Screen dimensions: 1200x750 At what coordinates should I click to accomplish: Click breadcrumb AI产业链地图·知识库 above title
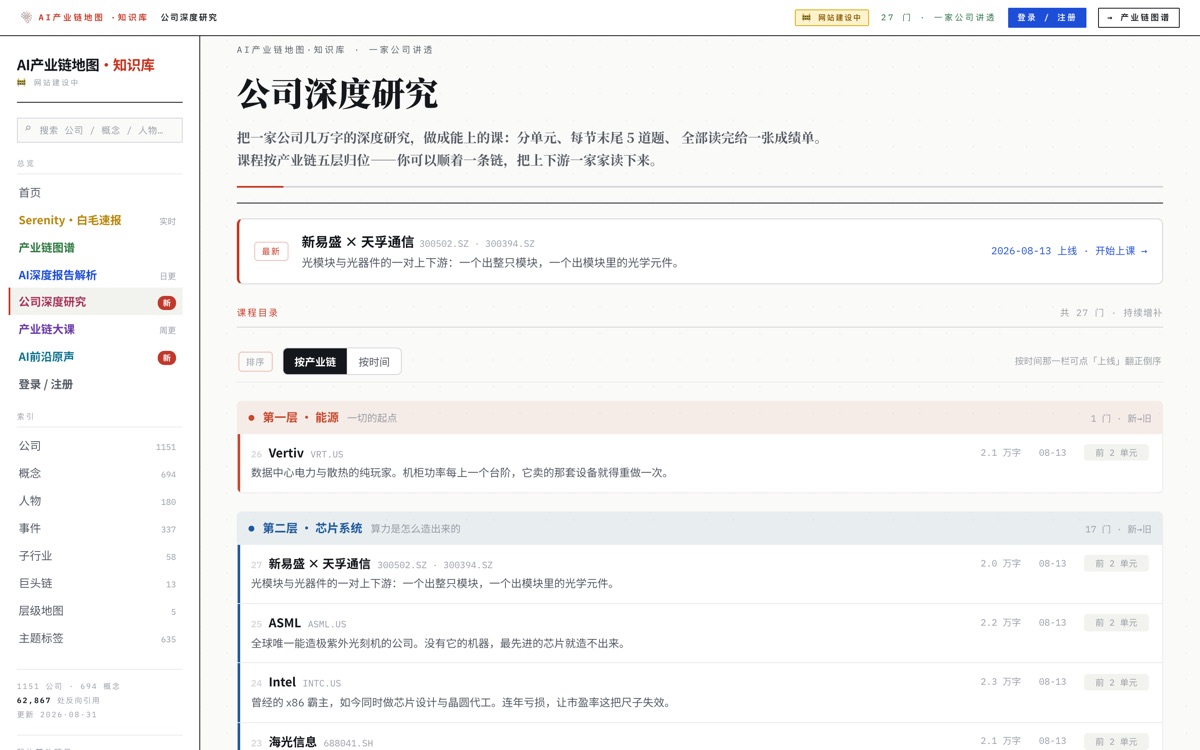click(x=291, y=49)
